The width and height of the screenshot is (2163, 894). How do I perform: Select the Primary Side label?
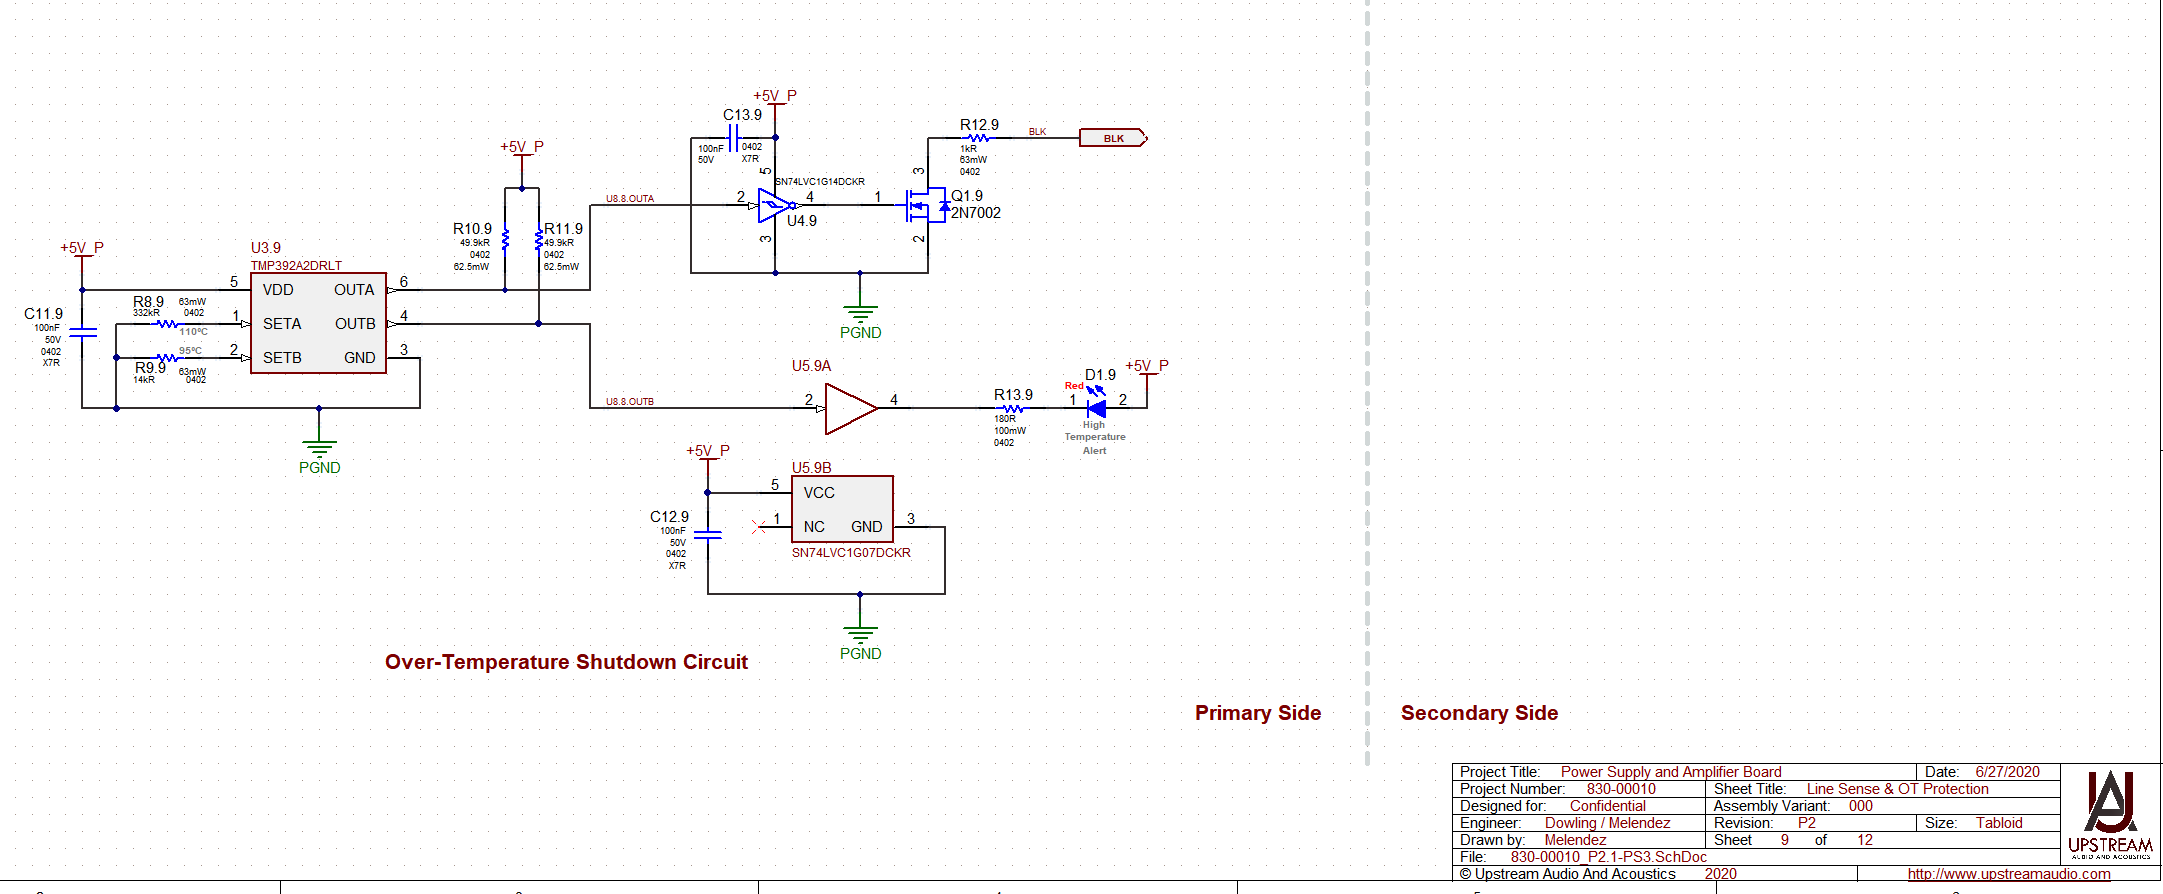click(1258, 713)
